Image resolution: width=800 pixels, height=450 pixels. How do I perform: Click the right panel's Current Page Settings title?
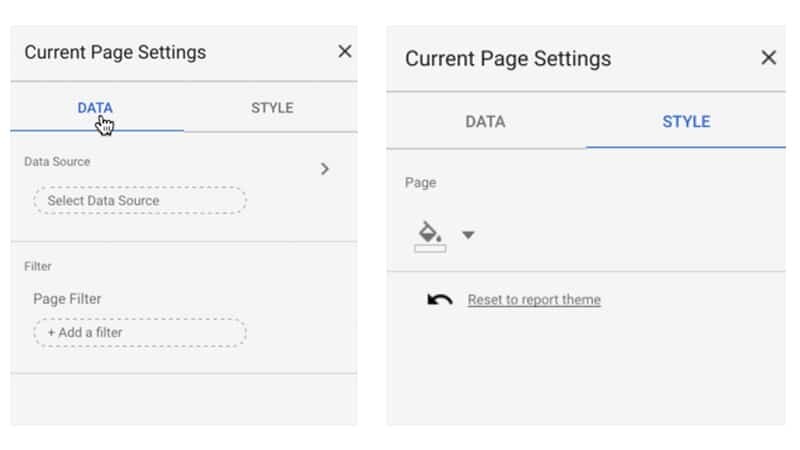coord(507,58)
